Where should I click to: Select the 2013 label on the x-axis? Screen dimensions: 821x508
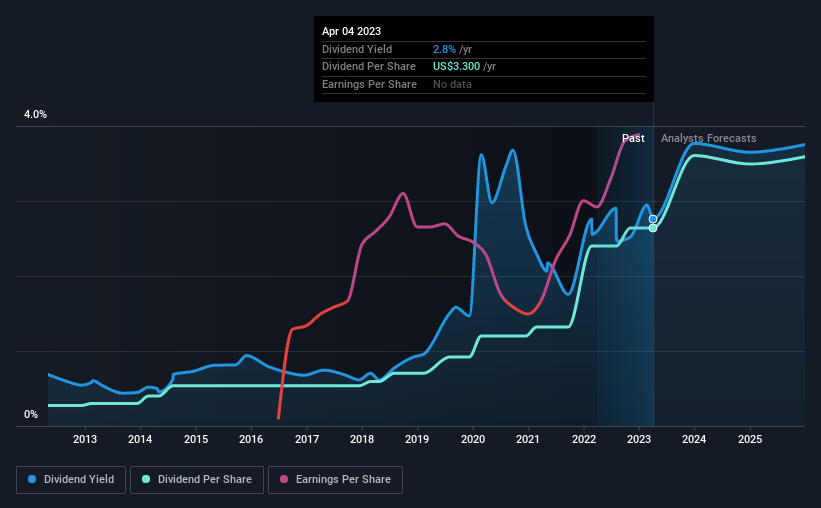[85, 439]
